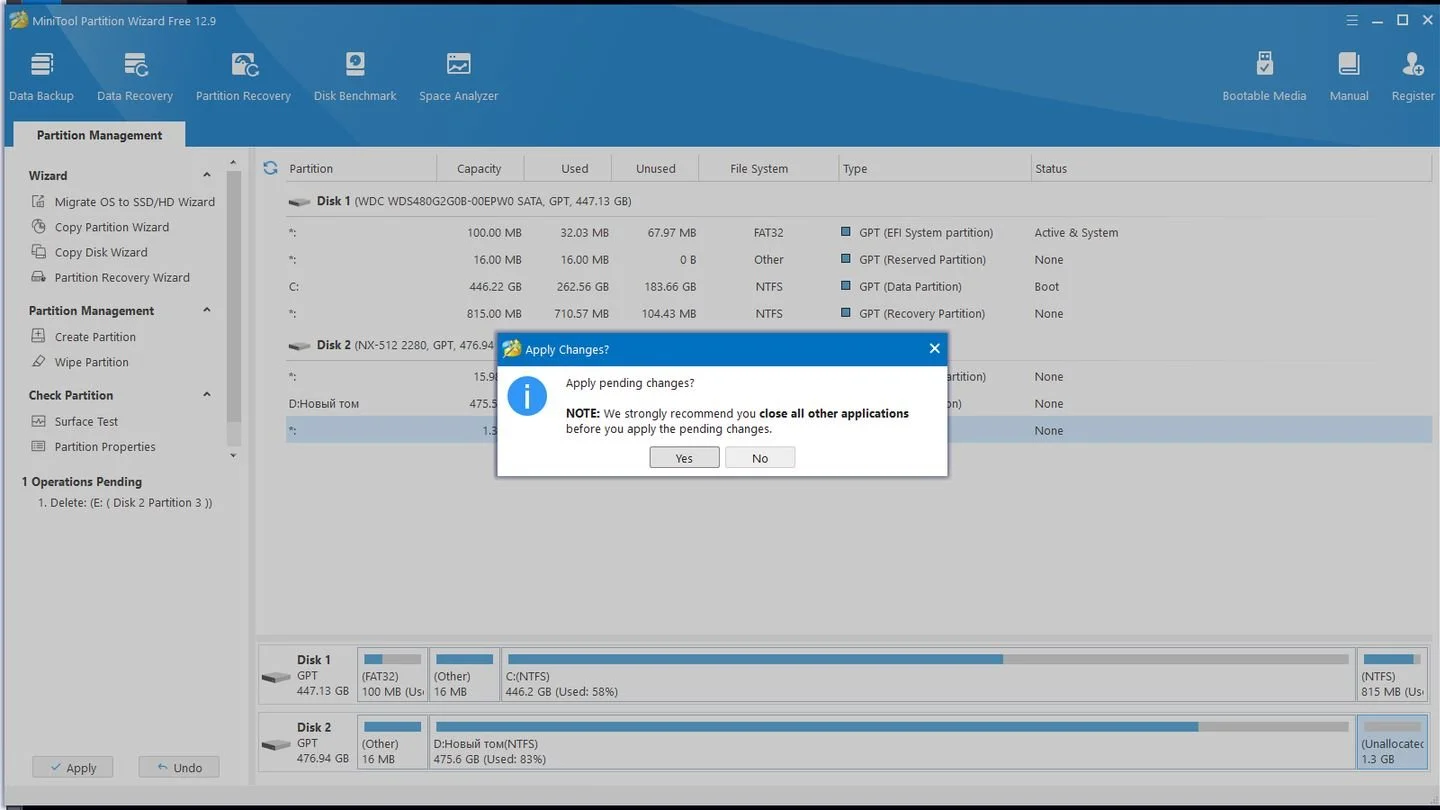This screenshot has height=810, width=1440.
Task: Start the Disk Benchmark tool
Action: pyautogui.click(x=355, y=77)
